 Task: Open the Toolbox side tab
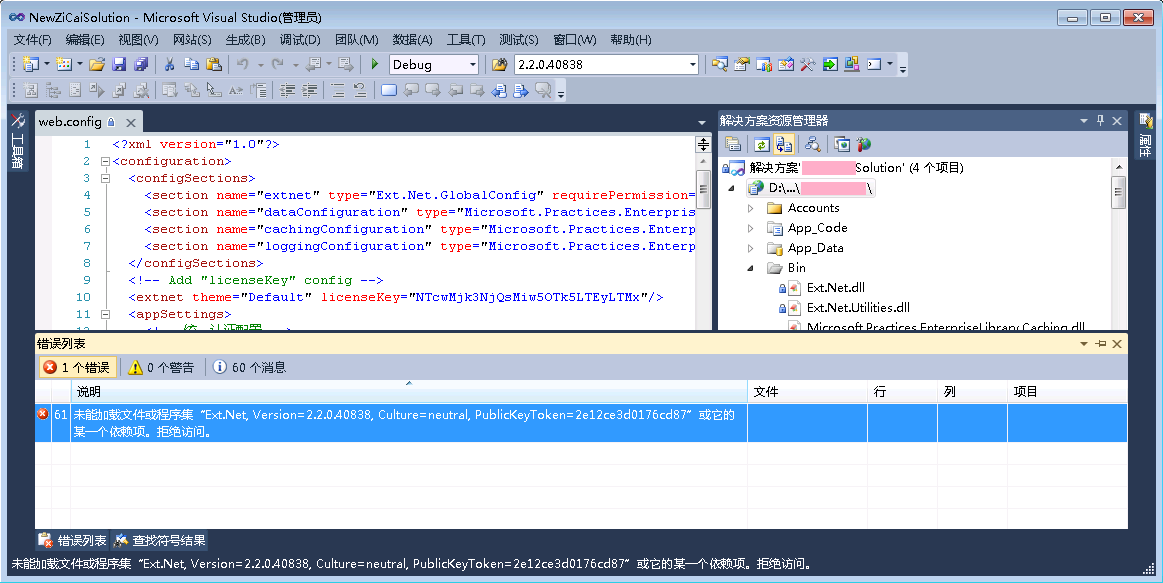click(18, 141)
